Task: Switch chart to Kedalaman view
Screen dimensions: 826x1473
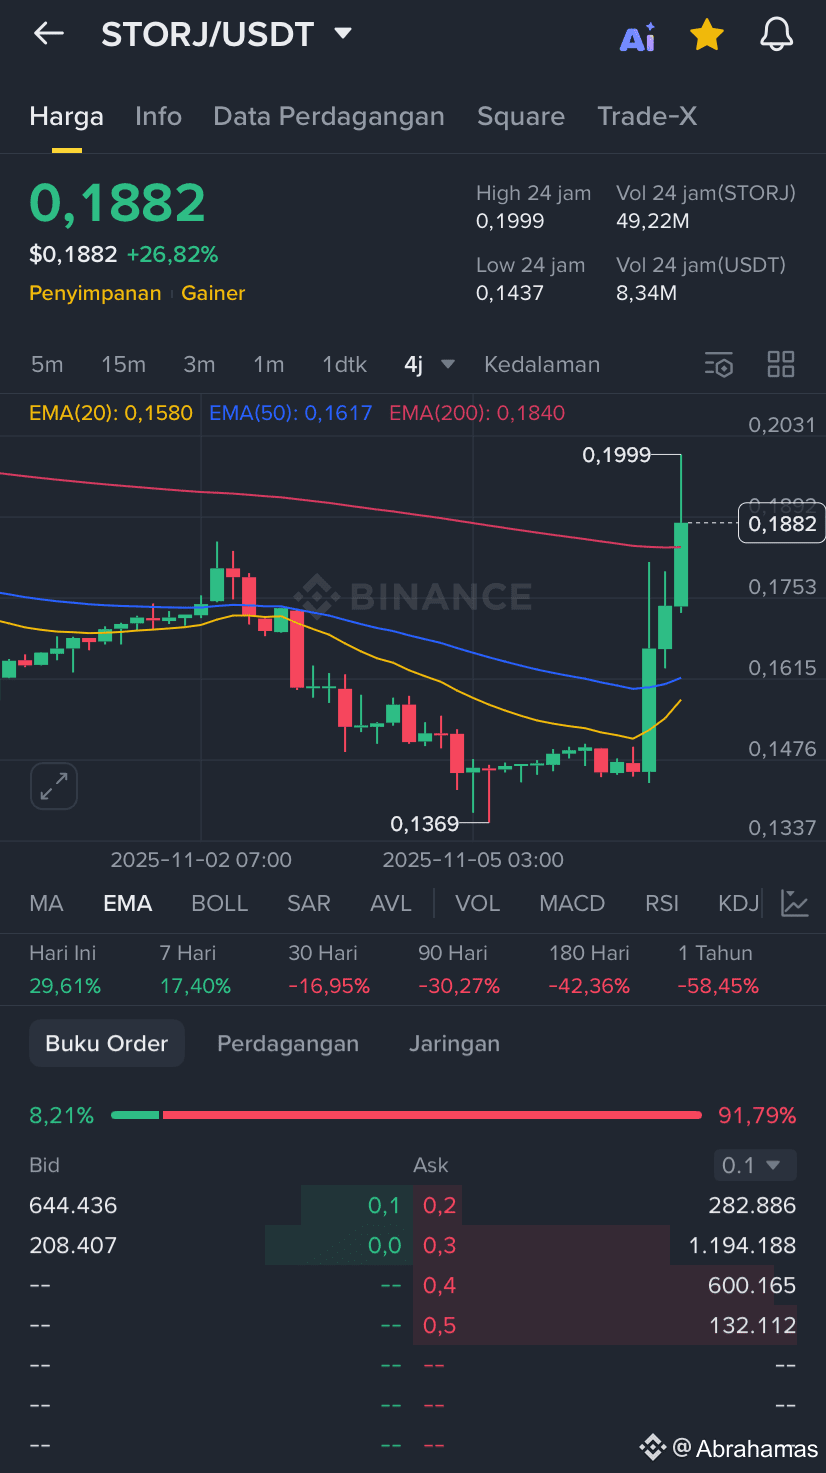Action: [x=542, y=364]
